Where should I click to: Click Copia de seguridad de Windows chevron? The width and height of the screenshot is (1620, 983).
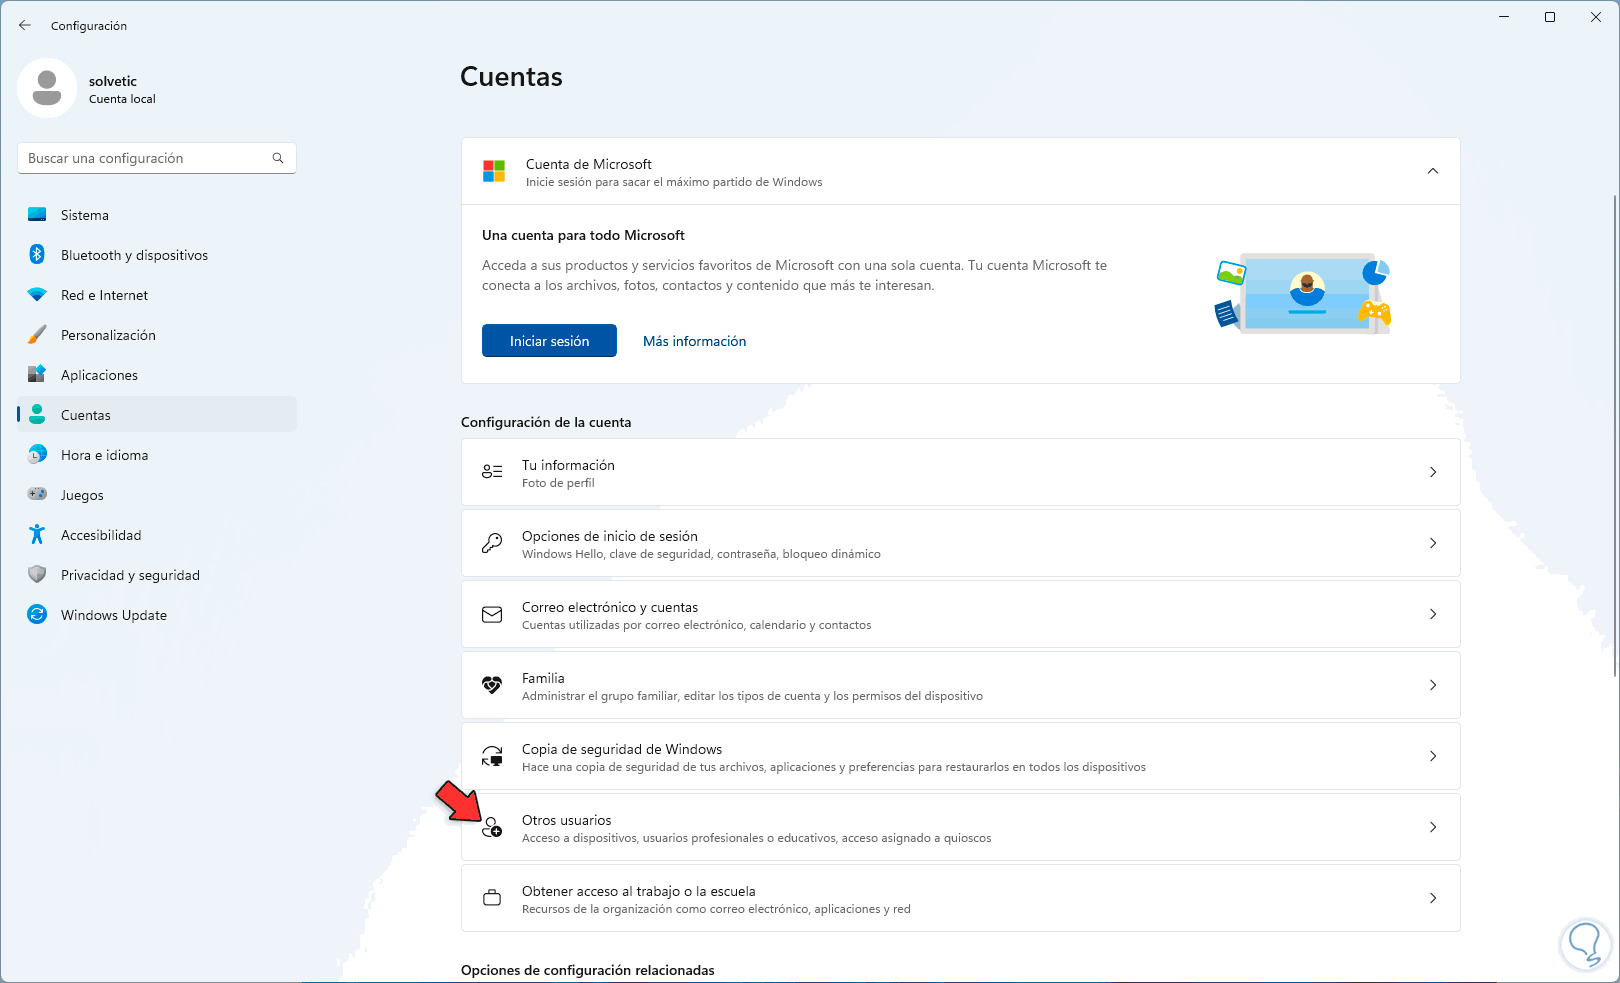pos(1433,756)
